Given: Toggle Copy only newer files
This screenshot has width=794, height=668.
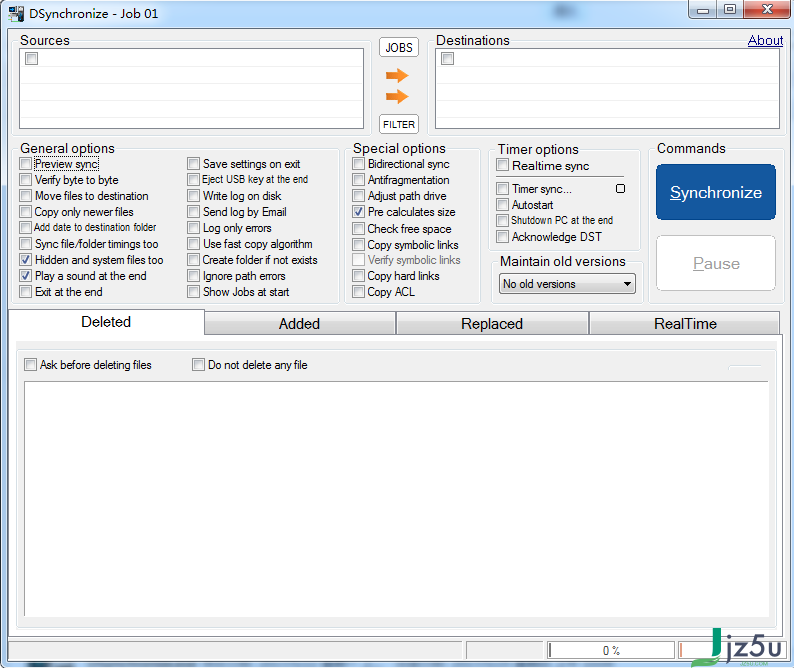Looking at the screenshot, I should coord(26,212).
